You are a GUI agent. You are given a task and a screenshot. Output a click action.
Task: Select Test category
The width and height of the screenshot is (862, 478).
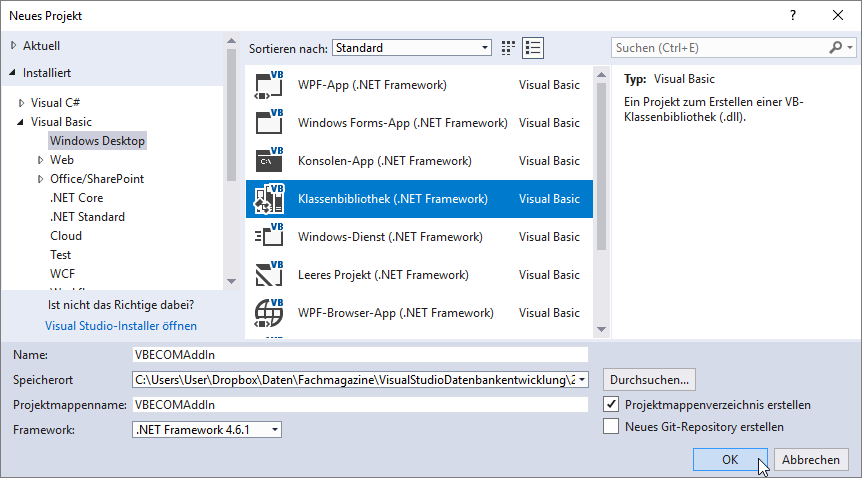tap(60, 255)
